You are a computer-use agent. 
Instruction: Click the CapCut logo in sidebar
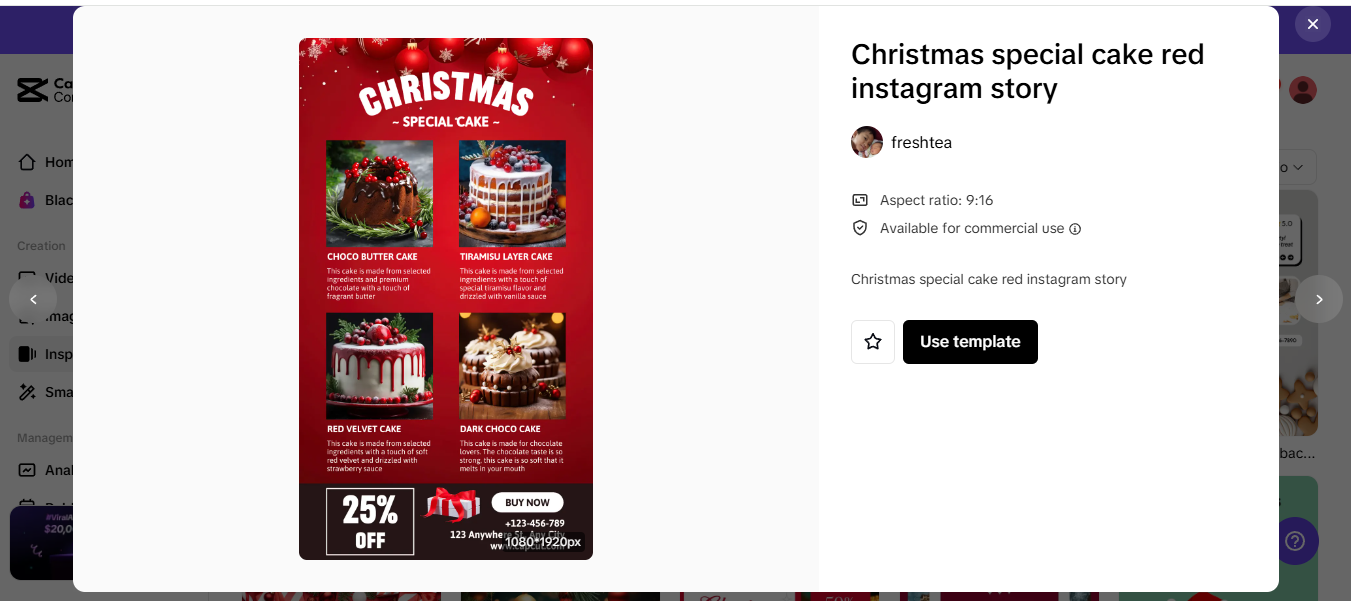(x=32, y=90)
